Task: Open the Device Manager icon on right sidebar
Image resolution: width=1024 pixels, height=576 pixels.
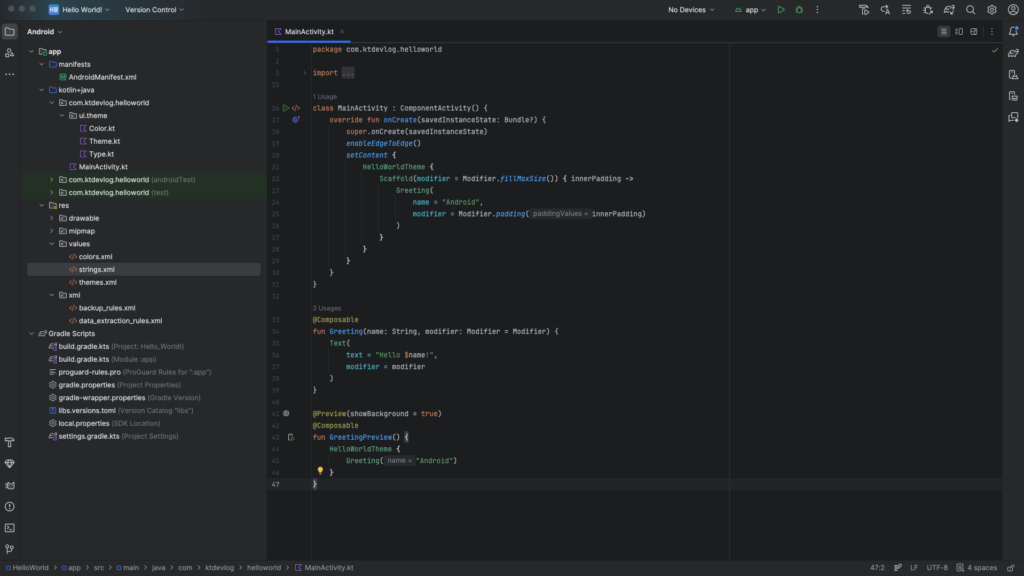Action: click(x=1013, y=74)
